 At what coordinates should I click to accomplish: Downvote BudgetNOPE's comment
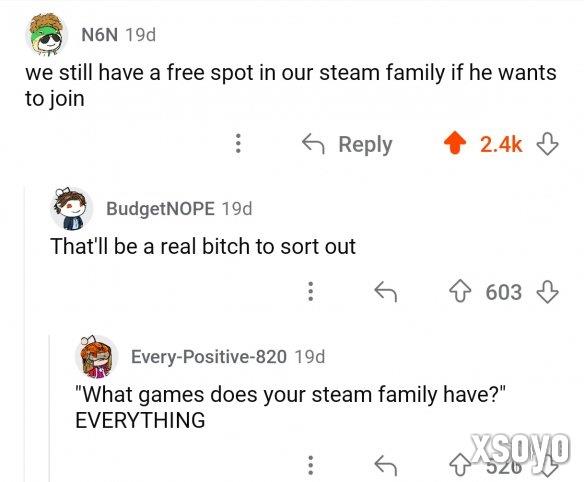pos(547,291)
